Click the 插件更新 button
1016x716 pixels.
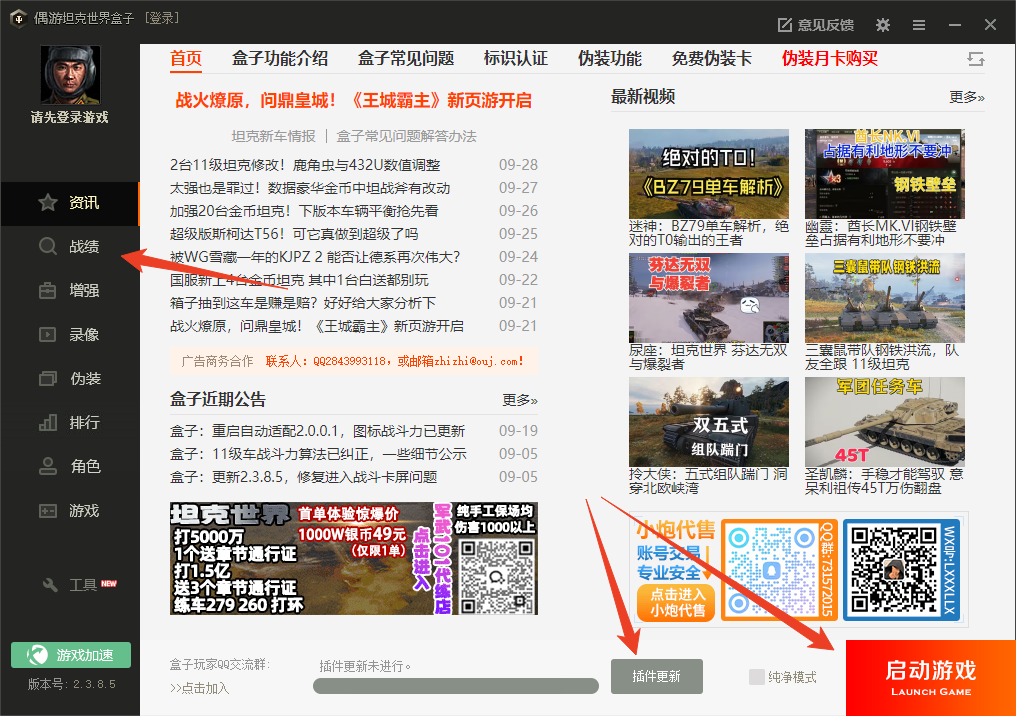pos(656,677)
